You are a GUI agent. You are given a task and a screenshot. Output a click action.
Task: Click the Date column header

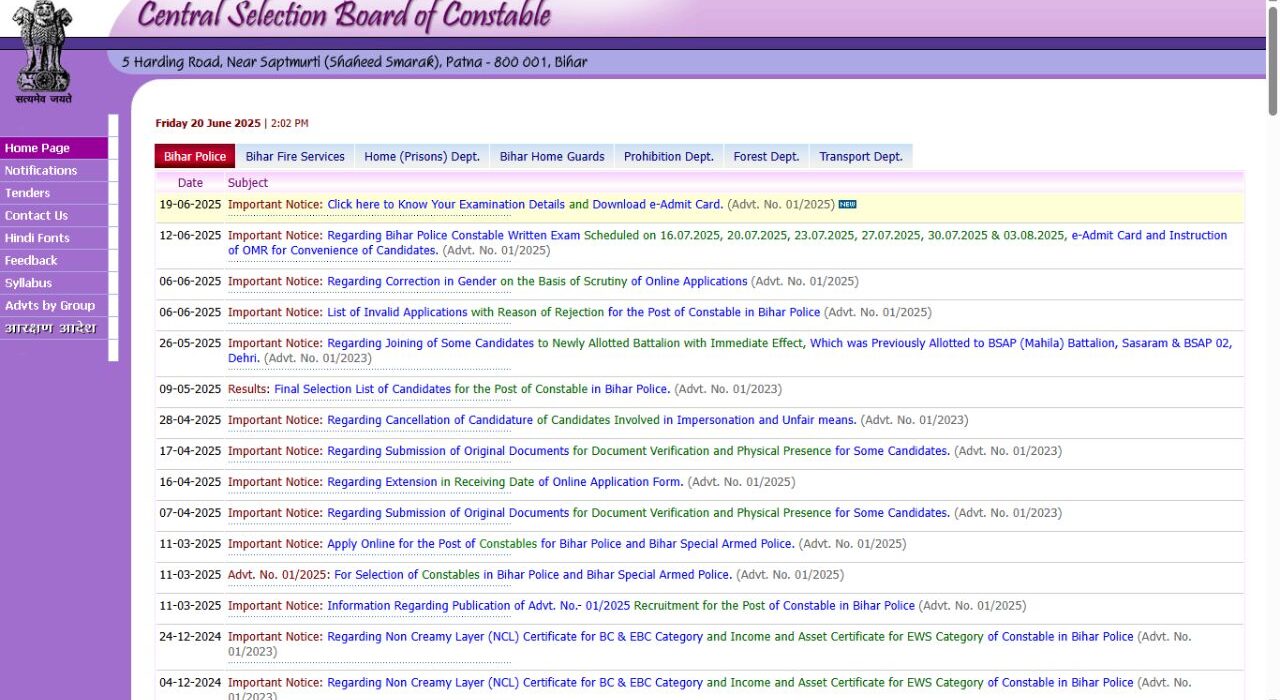coord(190,183)
